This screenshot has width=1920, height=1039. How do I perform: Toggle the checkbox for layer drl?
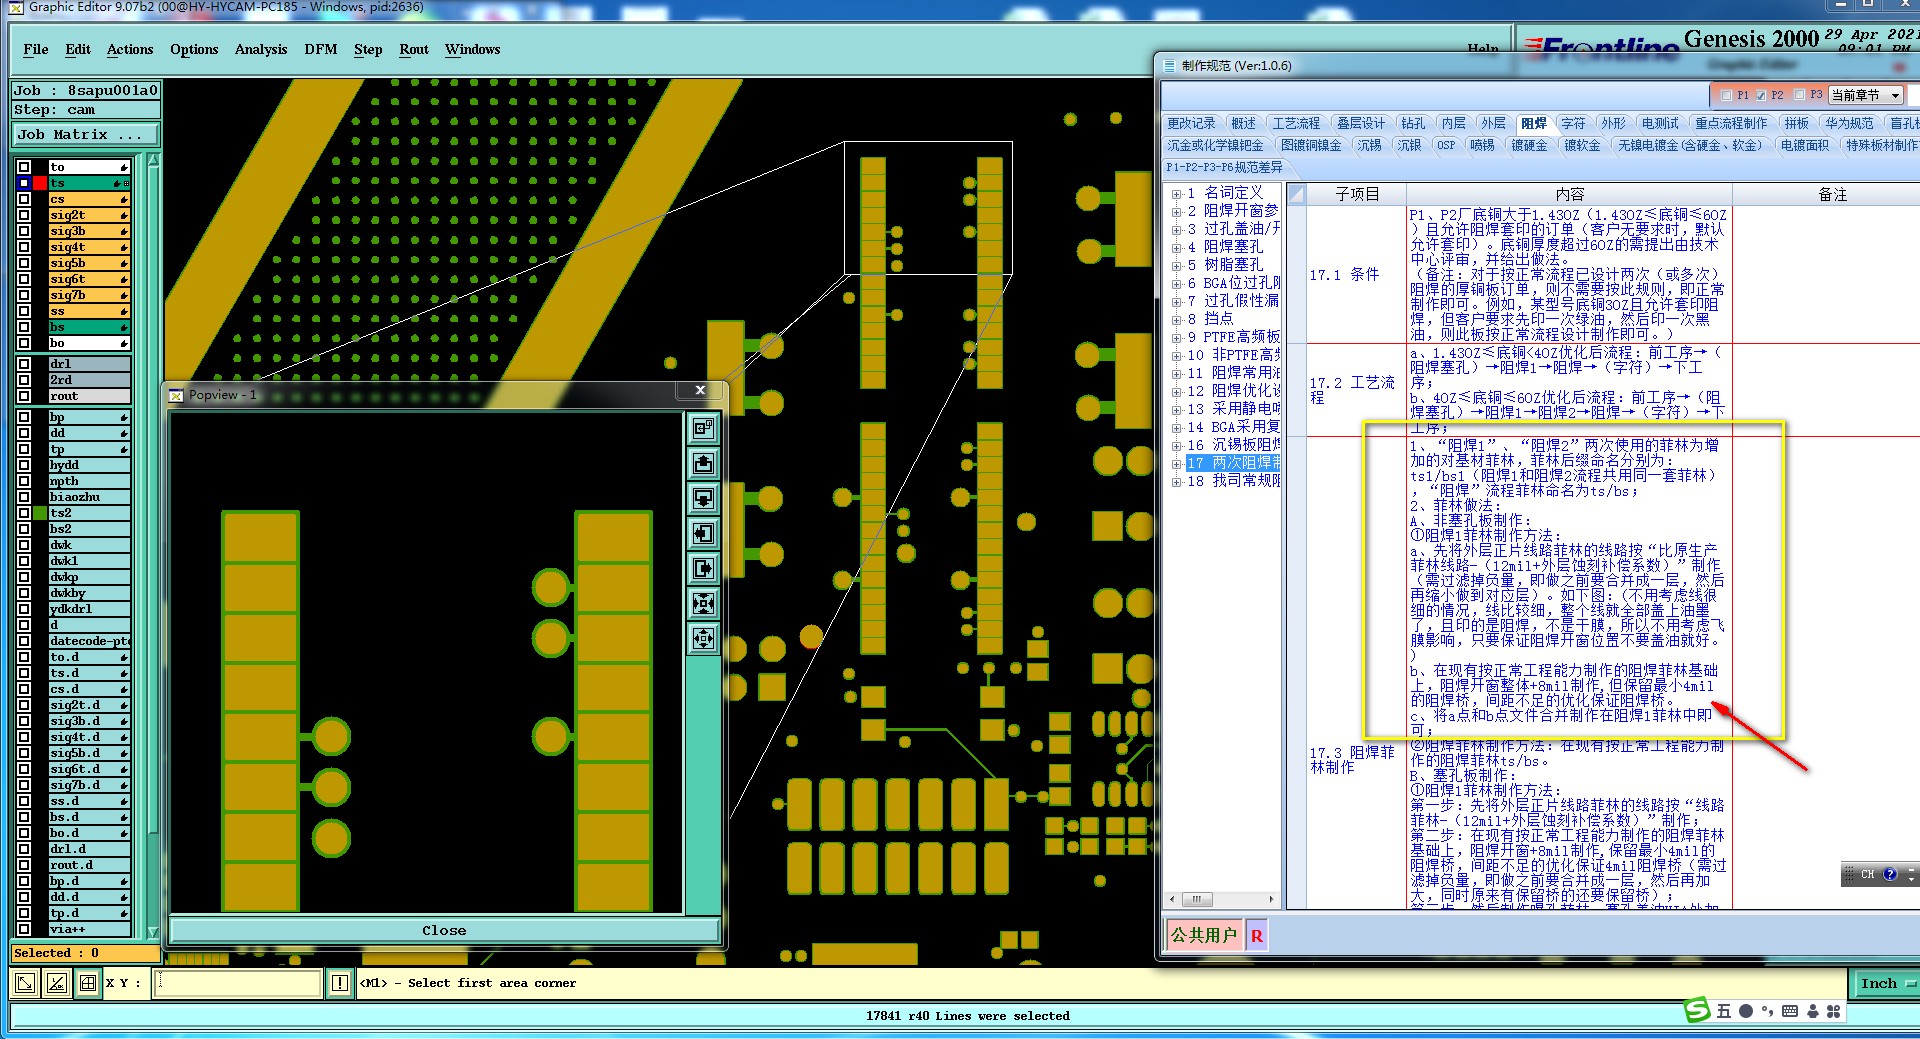pos(24,364)
